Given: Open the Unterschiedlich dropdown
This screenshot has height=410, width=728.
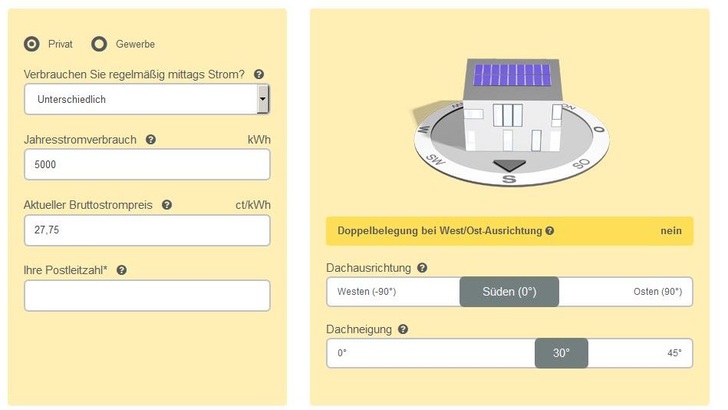Looking at the screenshot, I should pyautogui.click(x=140, y=100).
